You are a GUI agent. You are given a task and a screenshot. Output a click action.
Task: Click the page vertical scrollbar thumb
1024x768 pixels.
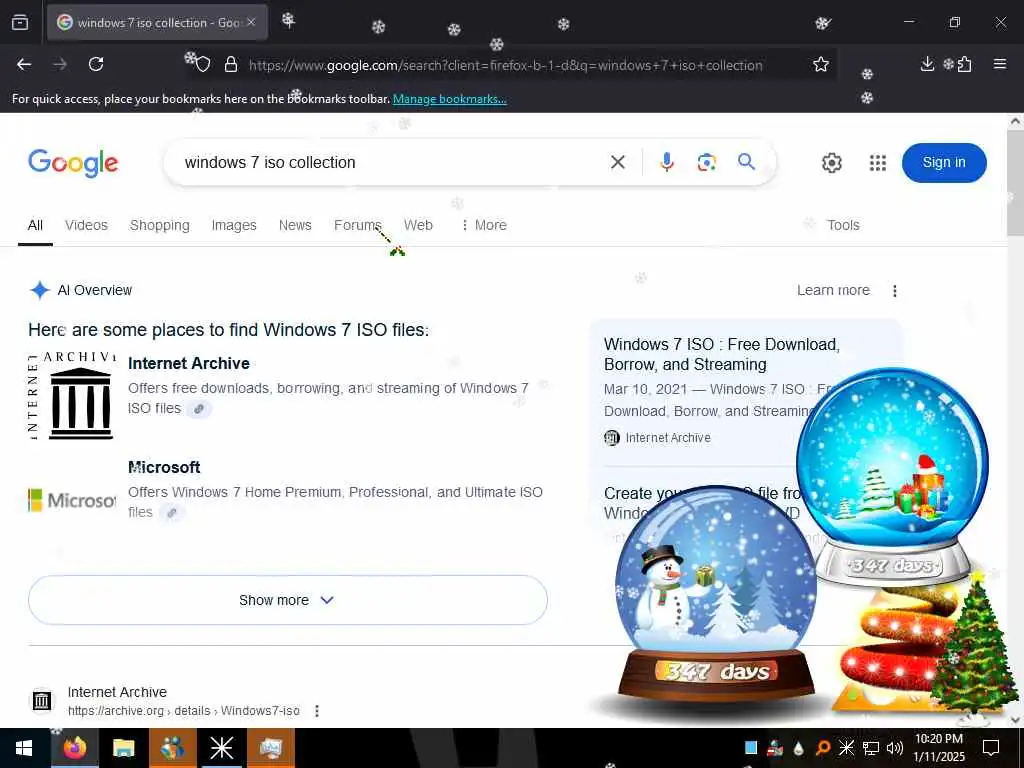[x=1016, y=183]
